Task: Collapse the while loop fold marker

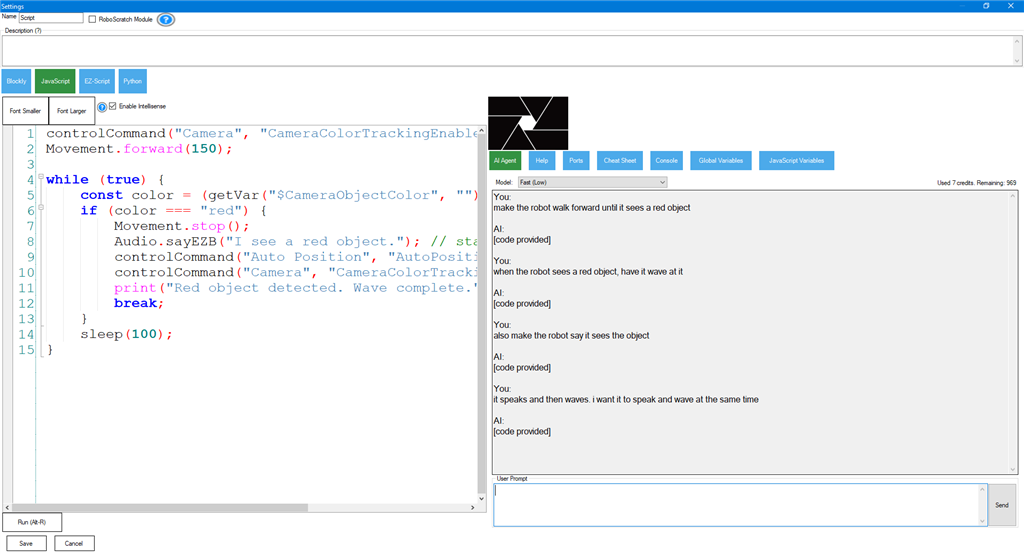Action: pyautogui.click(x=40, y=176)
